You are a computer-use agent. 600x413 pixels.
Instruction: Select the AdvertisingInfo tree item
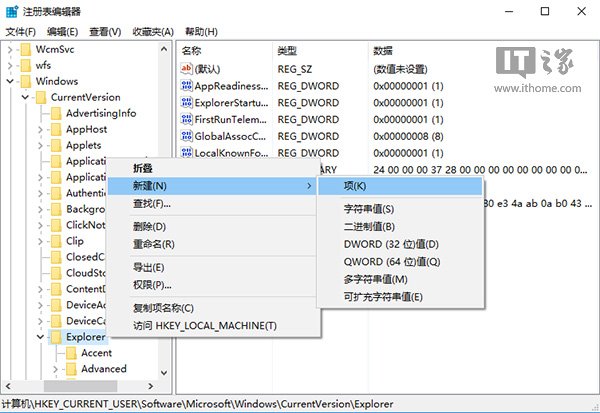click(101, 114)
